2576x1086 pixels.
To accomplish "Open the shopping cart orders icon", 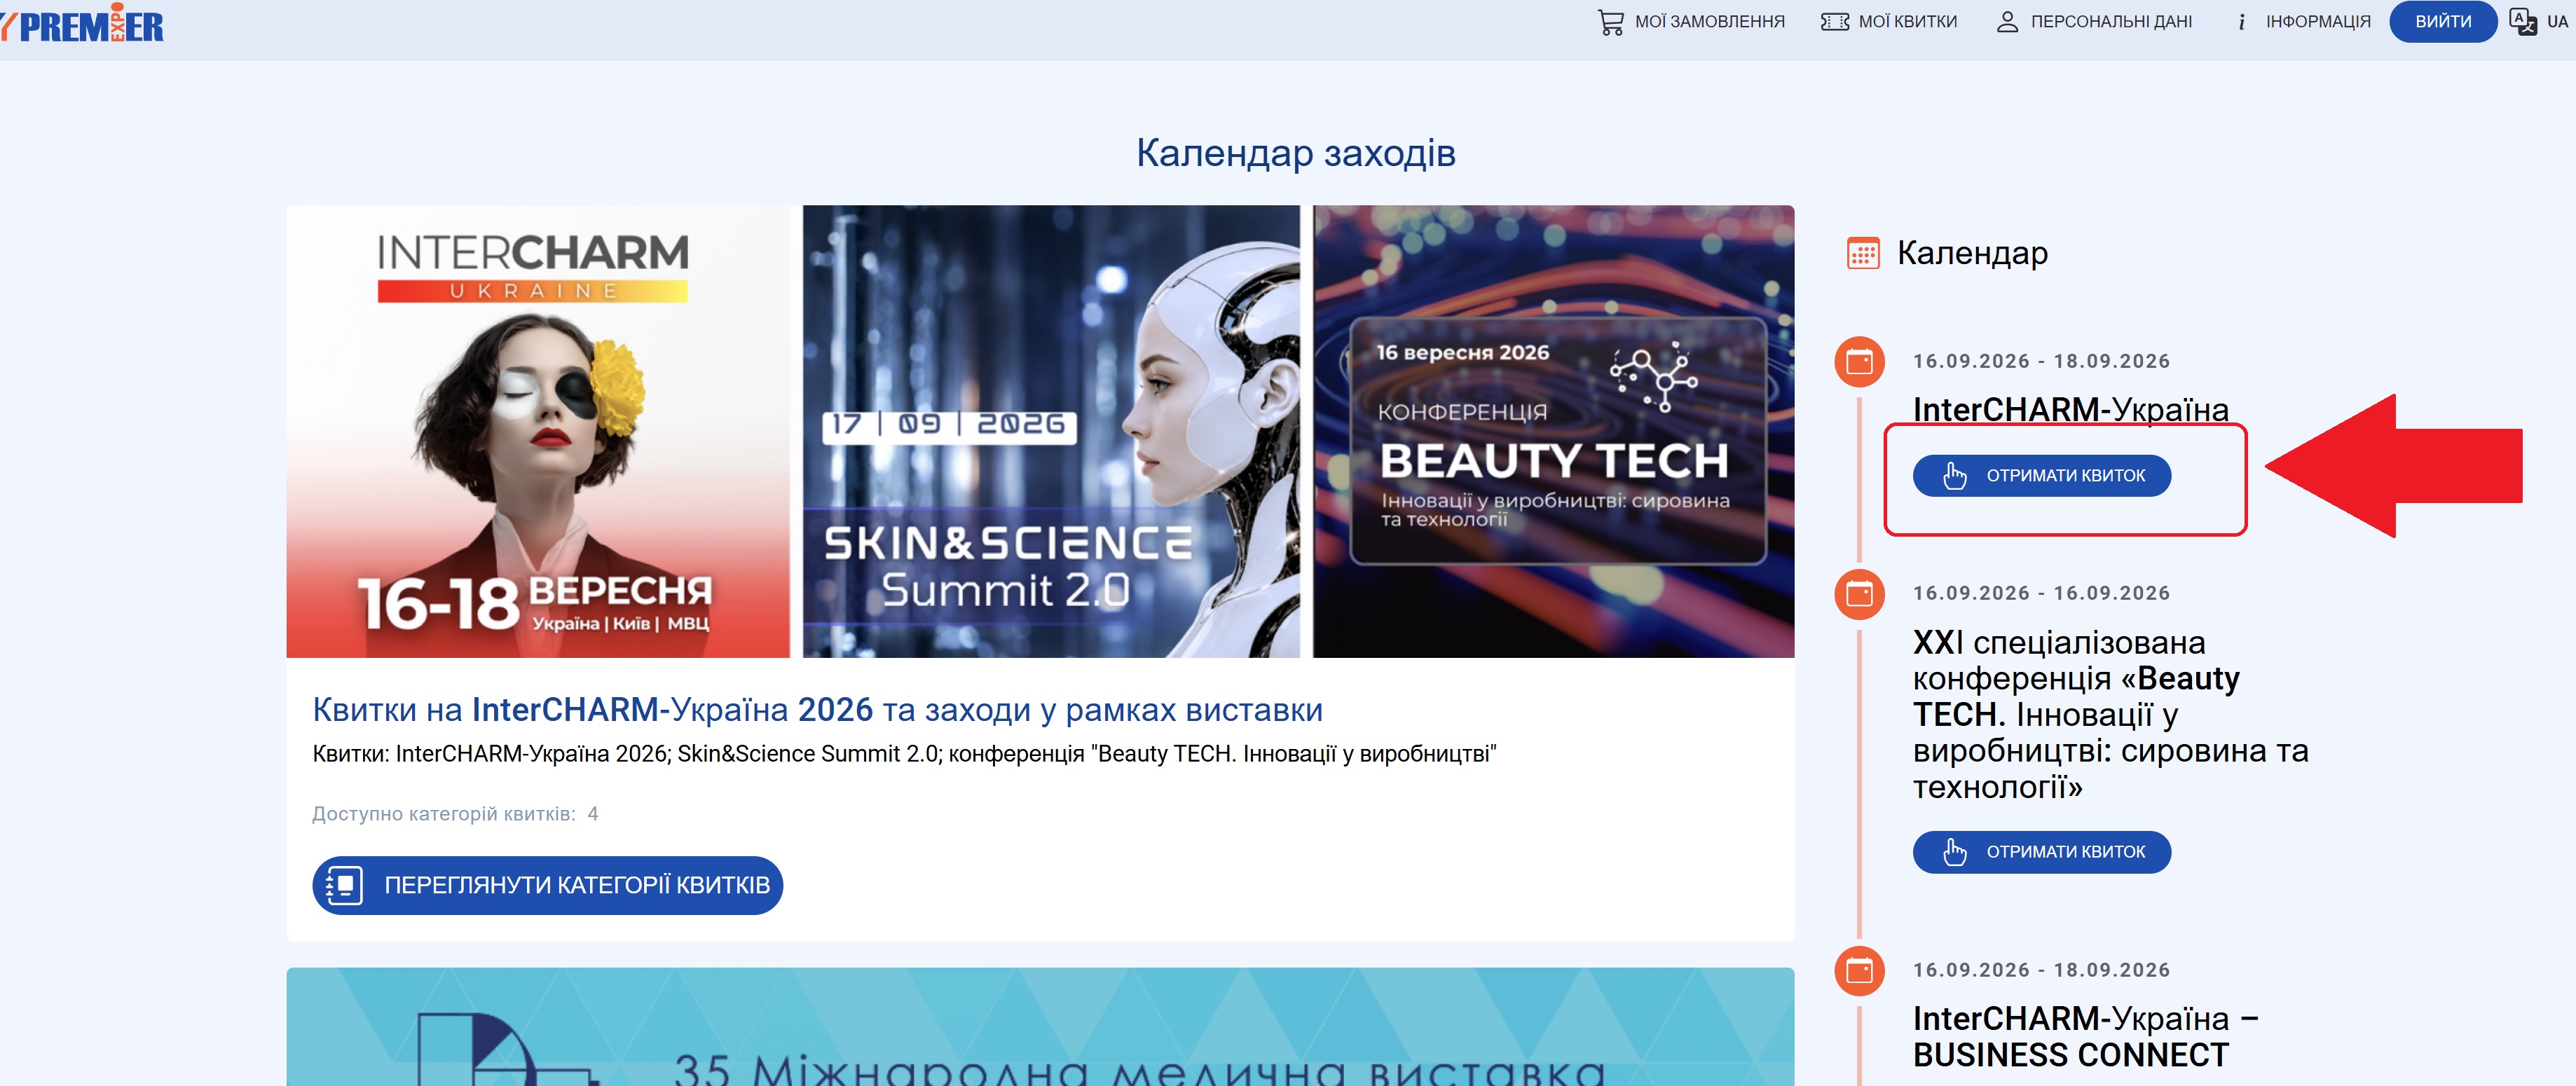I will (1610, 22).
